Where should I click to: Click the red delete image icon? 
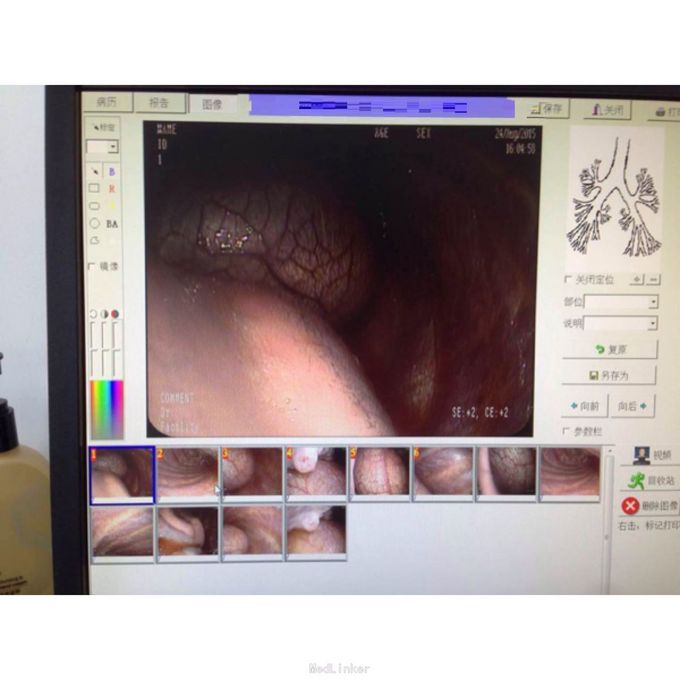pyautogui.click(x=631, y=506)
